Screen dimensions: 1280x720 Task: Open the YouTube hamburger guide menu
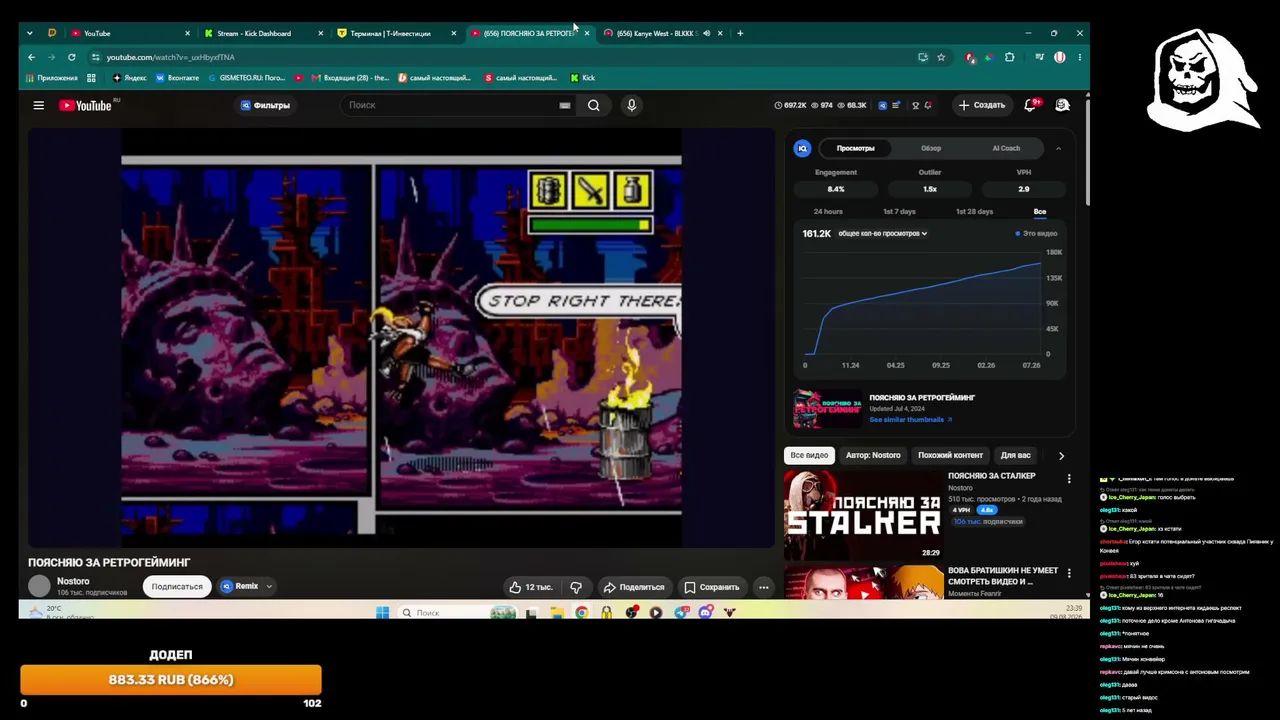click(x=39, y=105)
